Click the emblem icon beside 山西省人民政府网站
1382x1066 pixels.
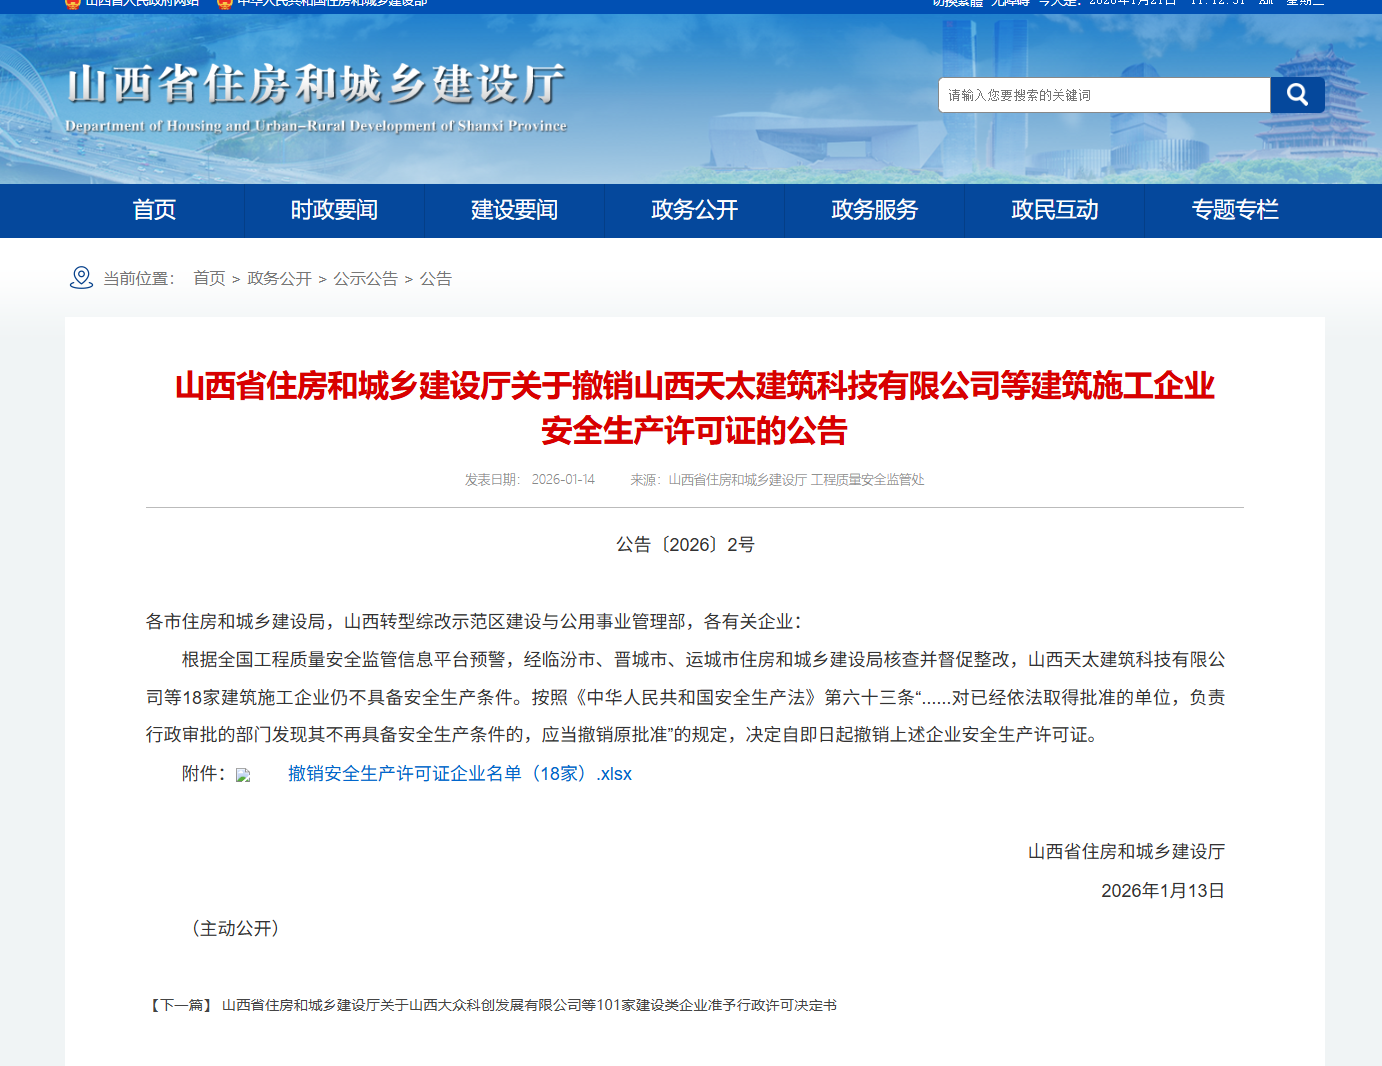pyautogui.click(x=73, y=3)
